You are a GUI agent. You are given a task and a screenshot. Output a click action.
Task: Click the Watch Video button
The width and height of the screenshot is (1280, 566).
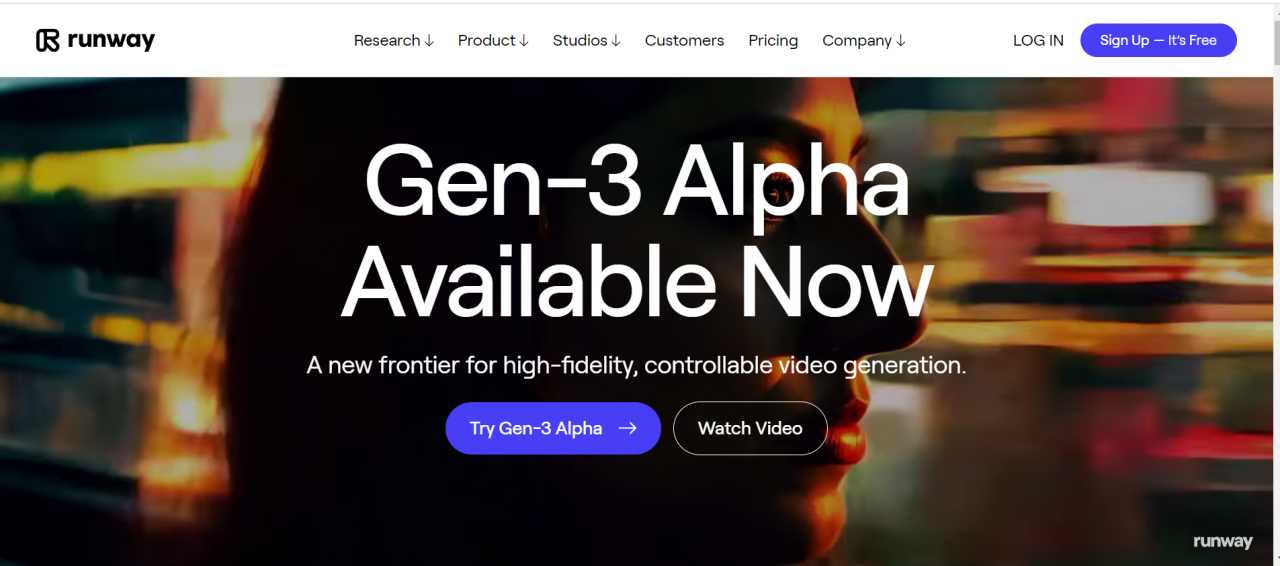point(750,428)
